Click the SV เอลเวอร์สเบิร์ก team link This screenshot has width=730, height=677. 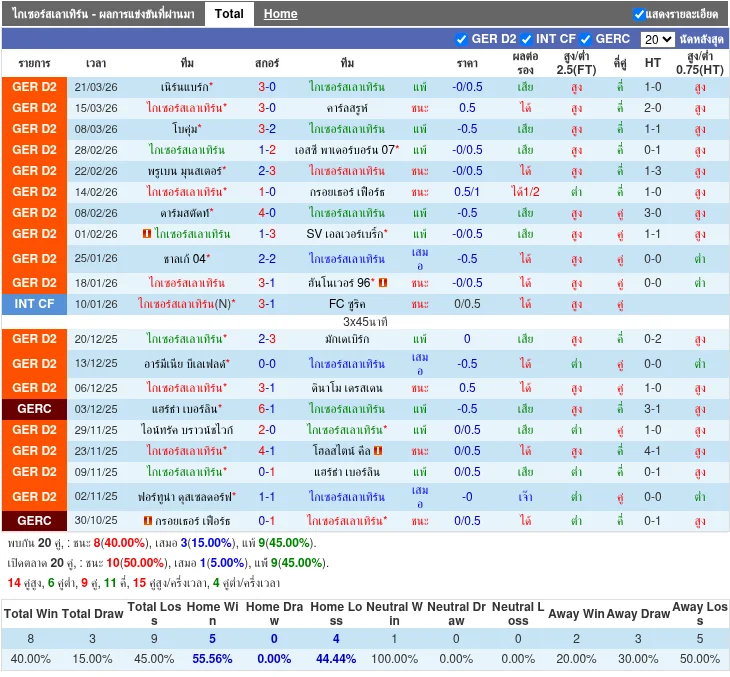point(345,234)
